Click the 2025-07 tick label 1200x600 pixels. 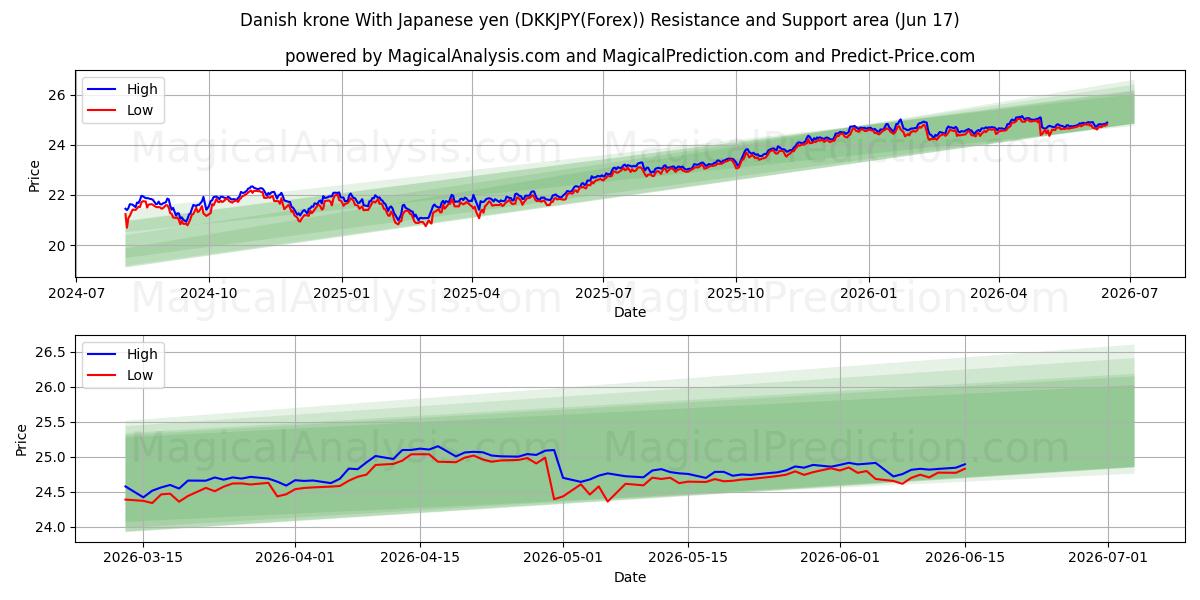tap(604, 294)
